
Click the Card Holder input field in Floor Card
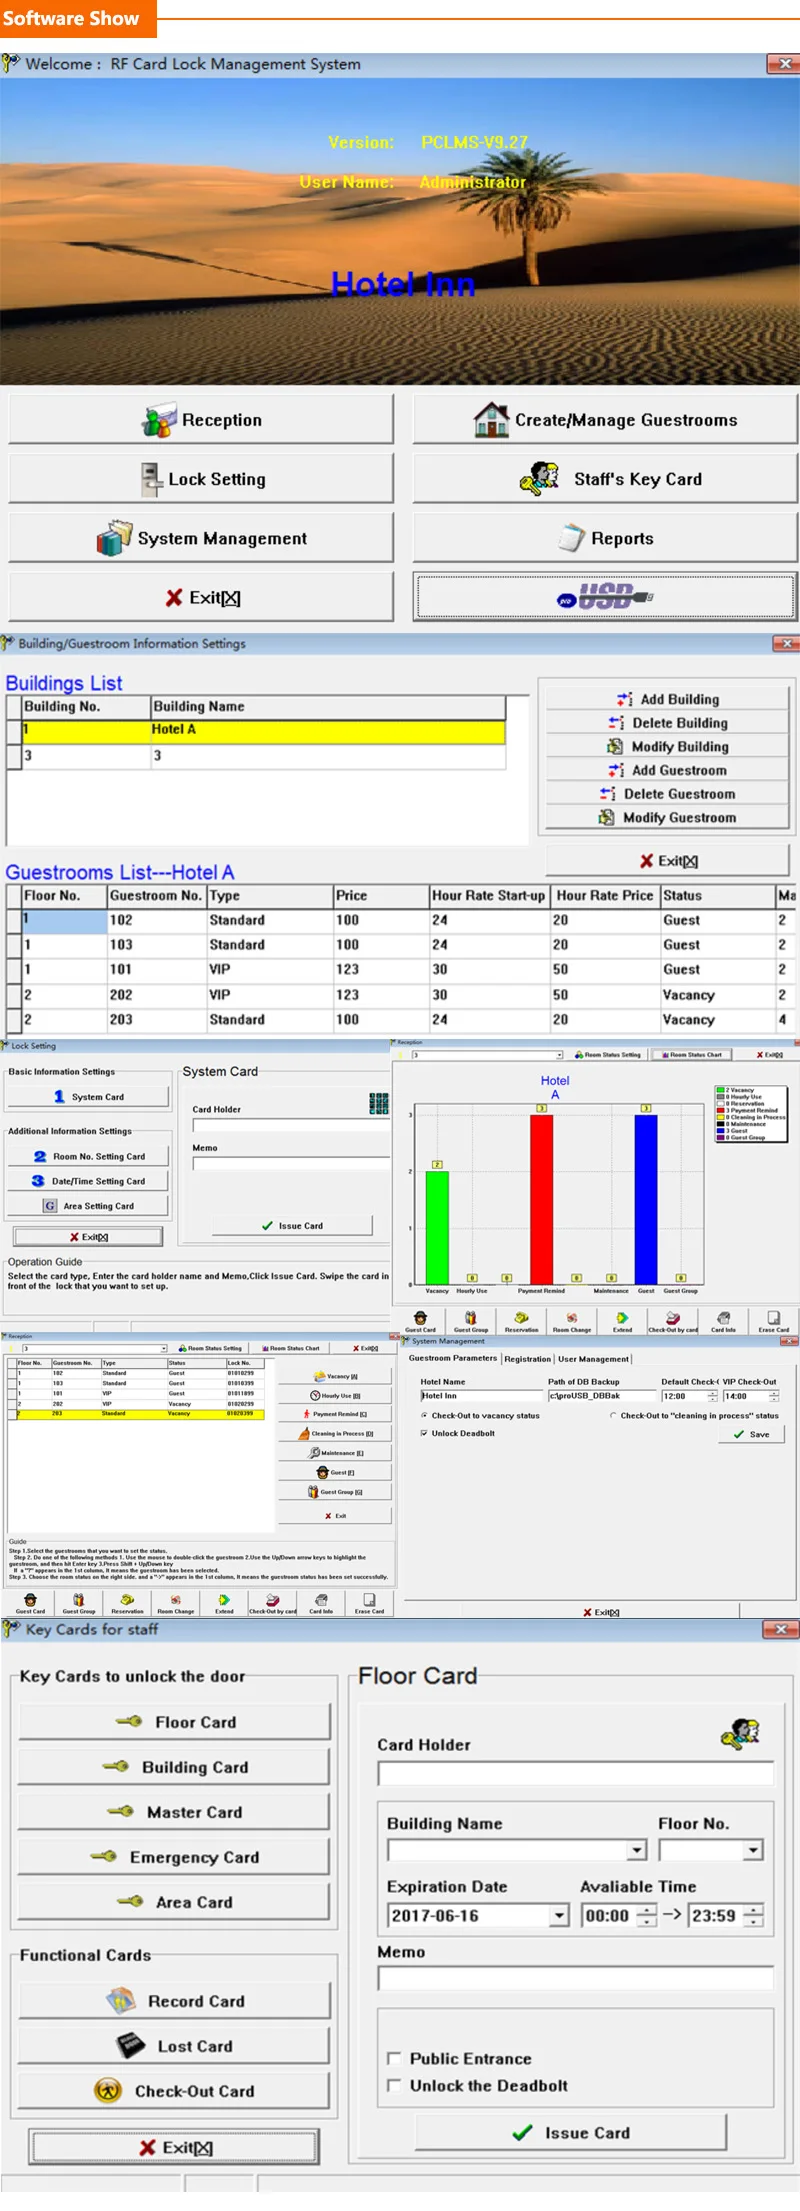point(576,1774)
